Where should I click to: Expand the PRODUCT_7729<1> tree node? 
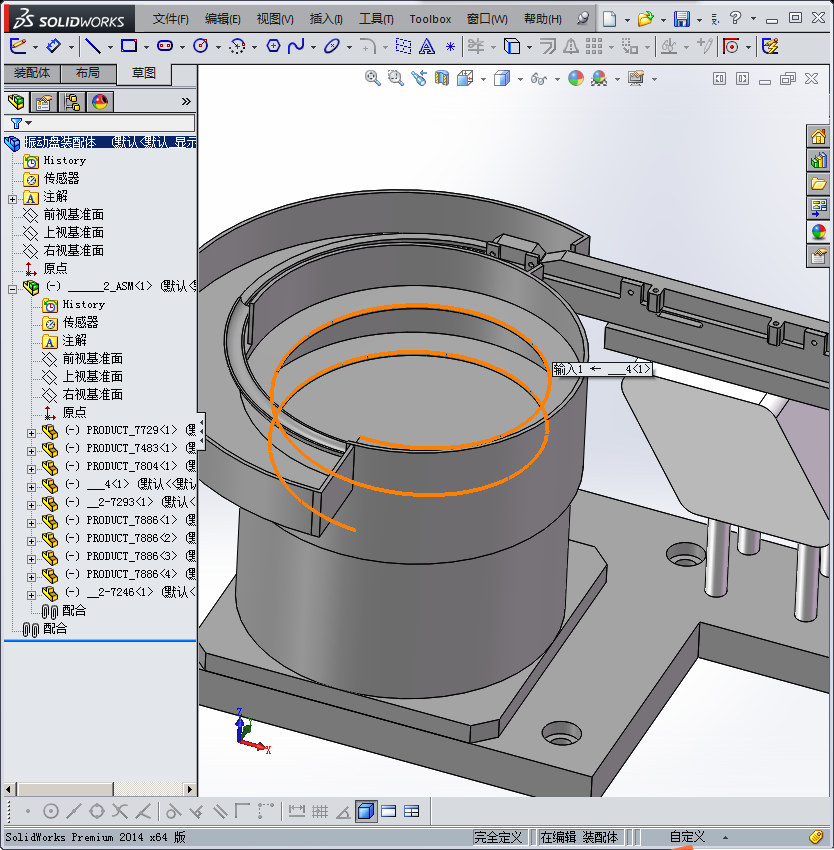point(31,431)
